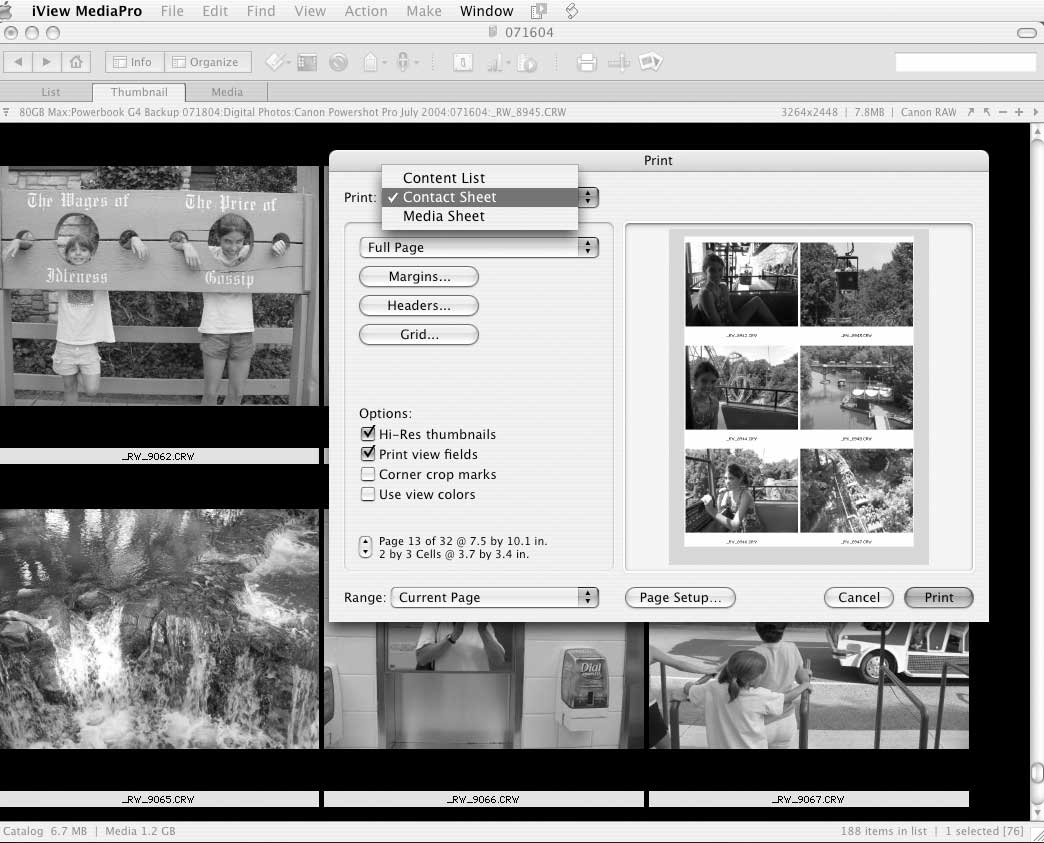Click the label pencil toolbar icon
1044x843 pixels.
(274, 62)
